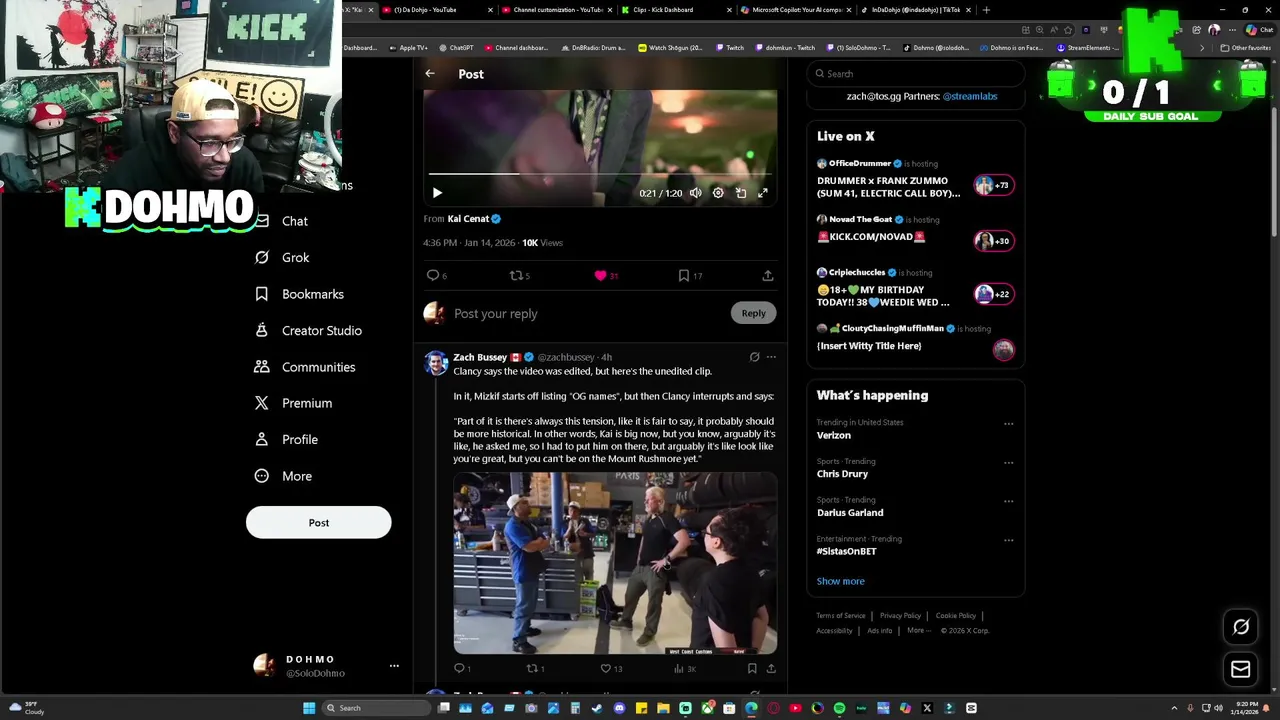Open Creator Studio in sidebar
This screenshot has width=1280, height=720.
[x=309, y=330]
